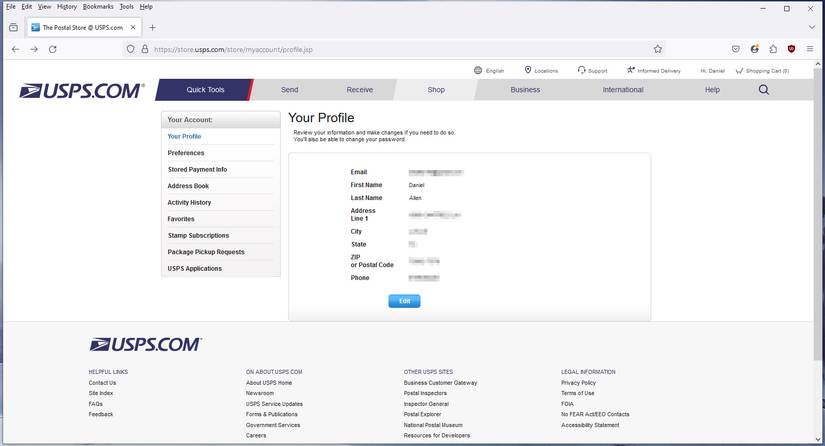Open the Shopping Cart icon
Viewport: 825px width, 446px height.
click(739, 71)
